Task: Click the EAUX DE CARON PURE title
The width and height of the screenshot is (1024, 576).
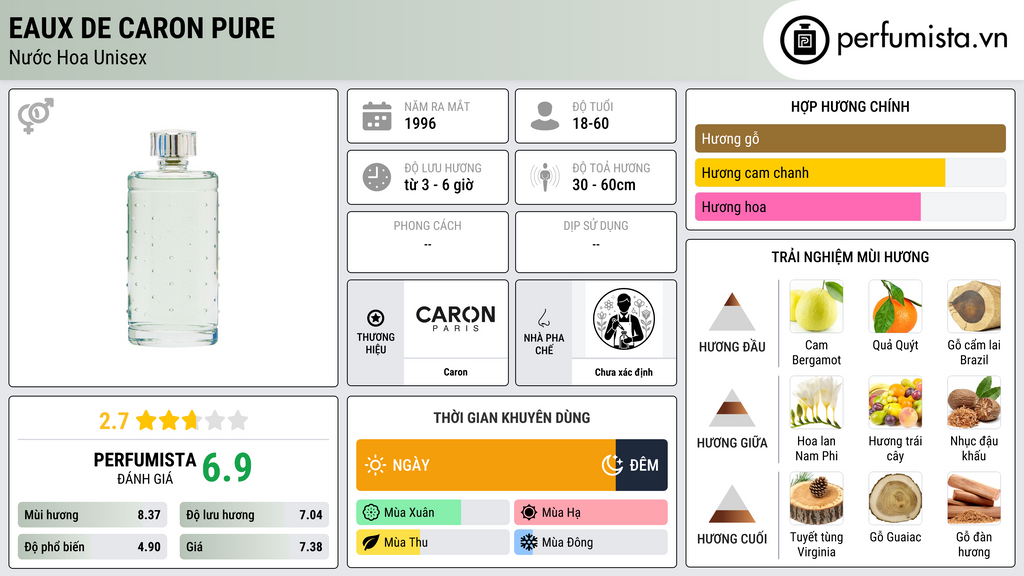Action: coord(142,28)
